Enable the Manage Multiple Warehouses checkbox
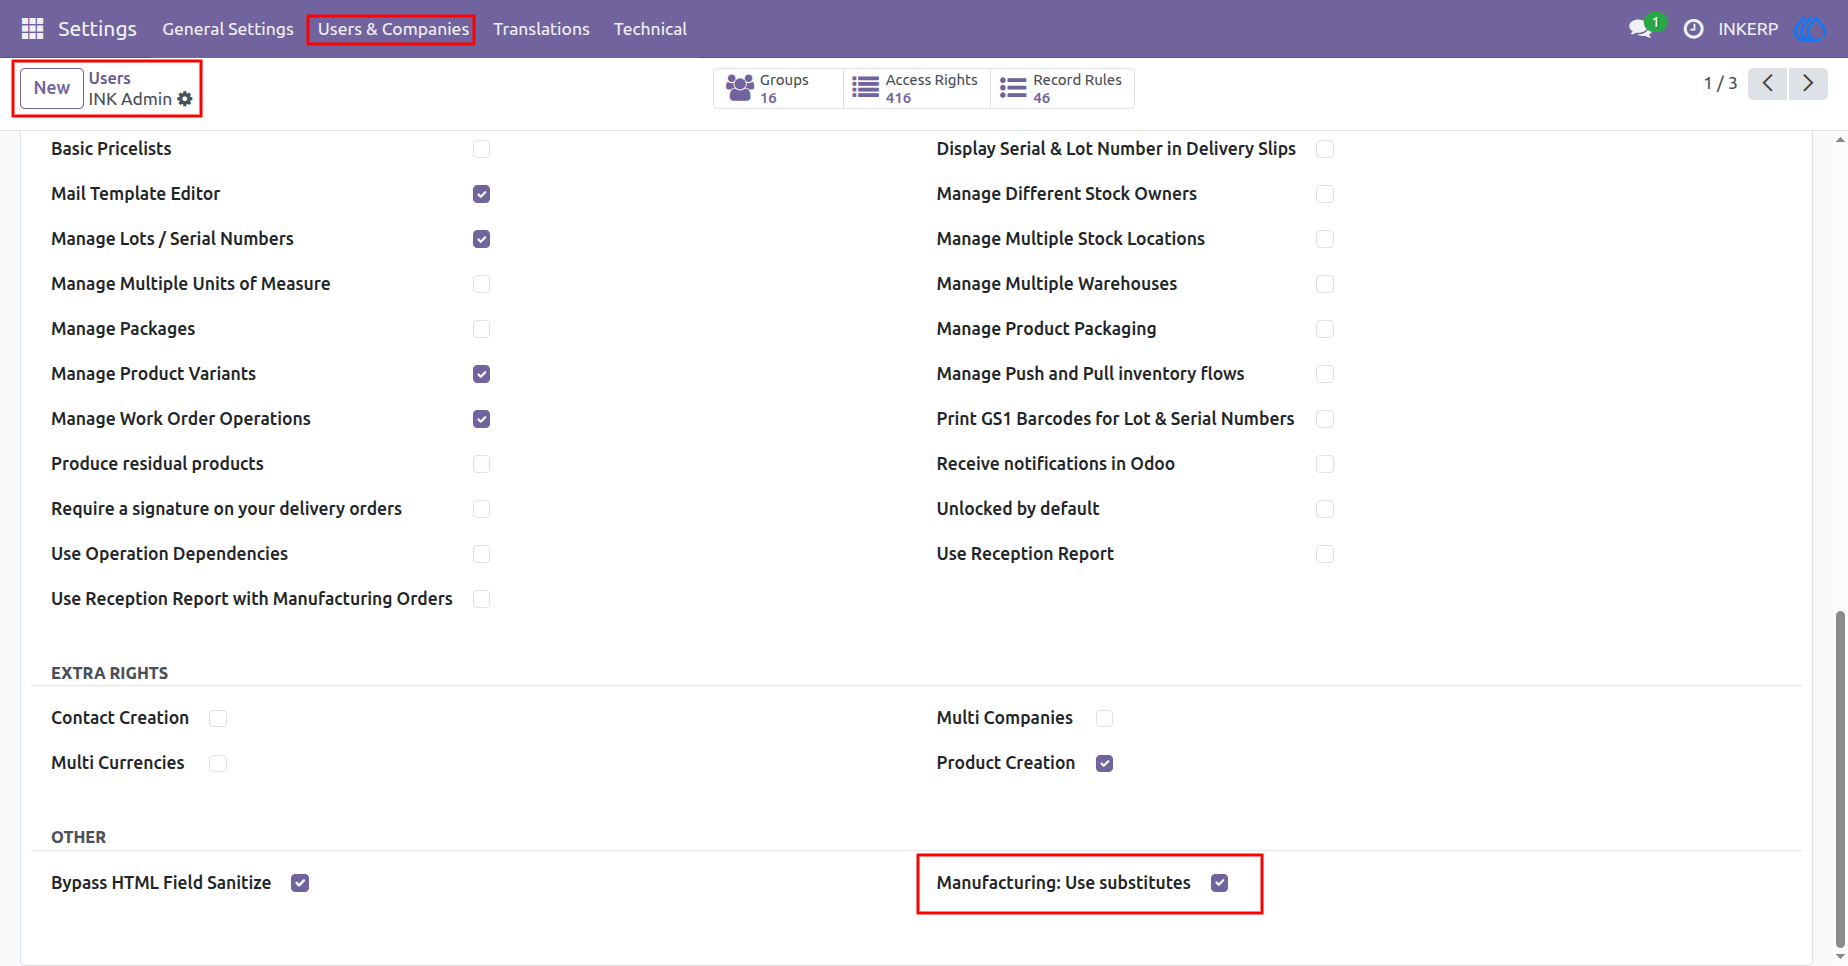 pyautogui.click(x=1325, y=284)
